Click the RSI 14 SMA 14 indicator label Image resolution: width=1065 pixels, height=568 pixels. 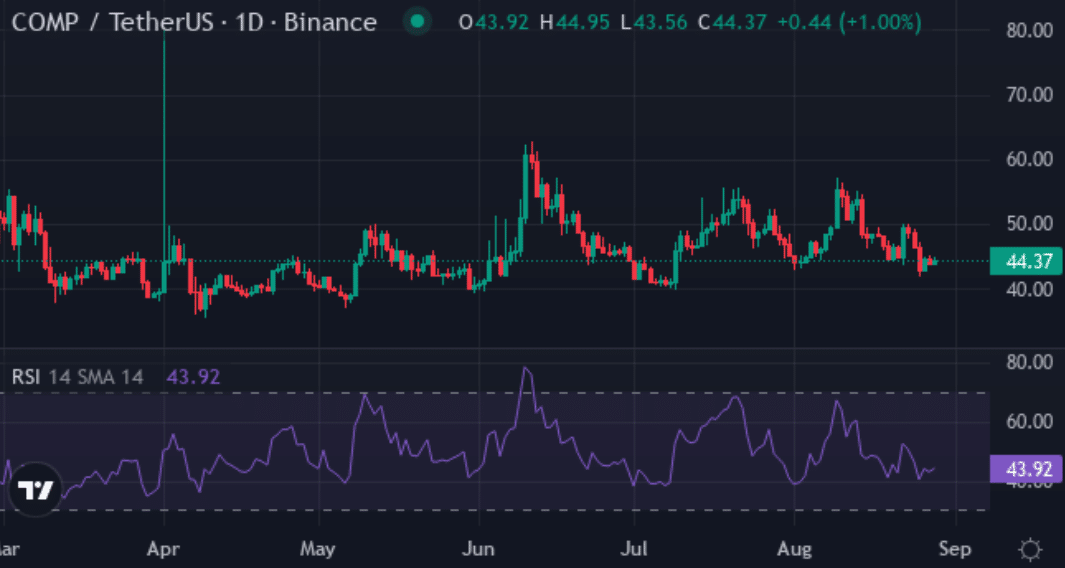(x=78, y=376)
